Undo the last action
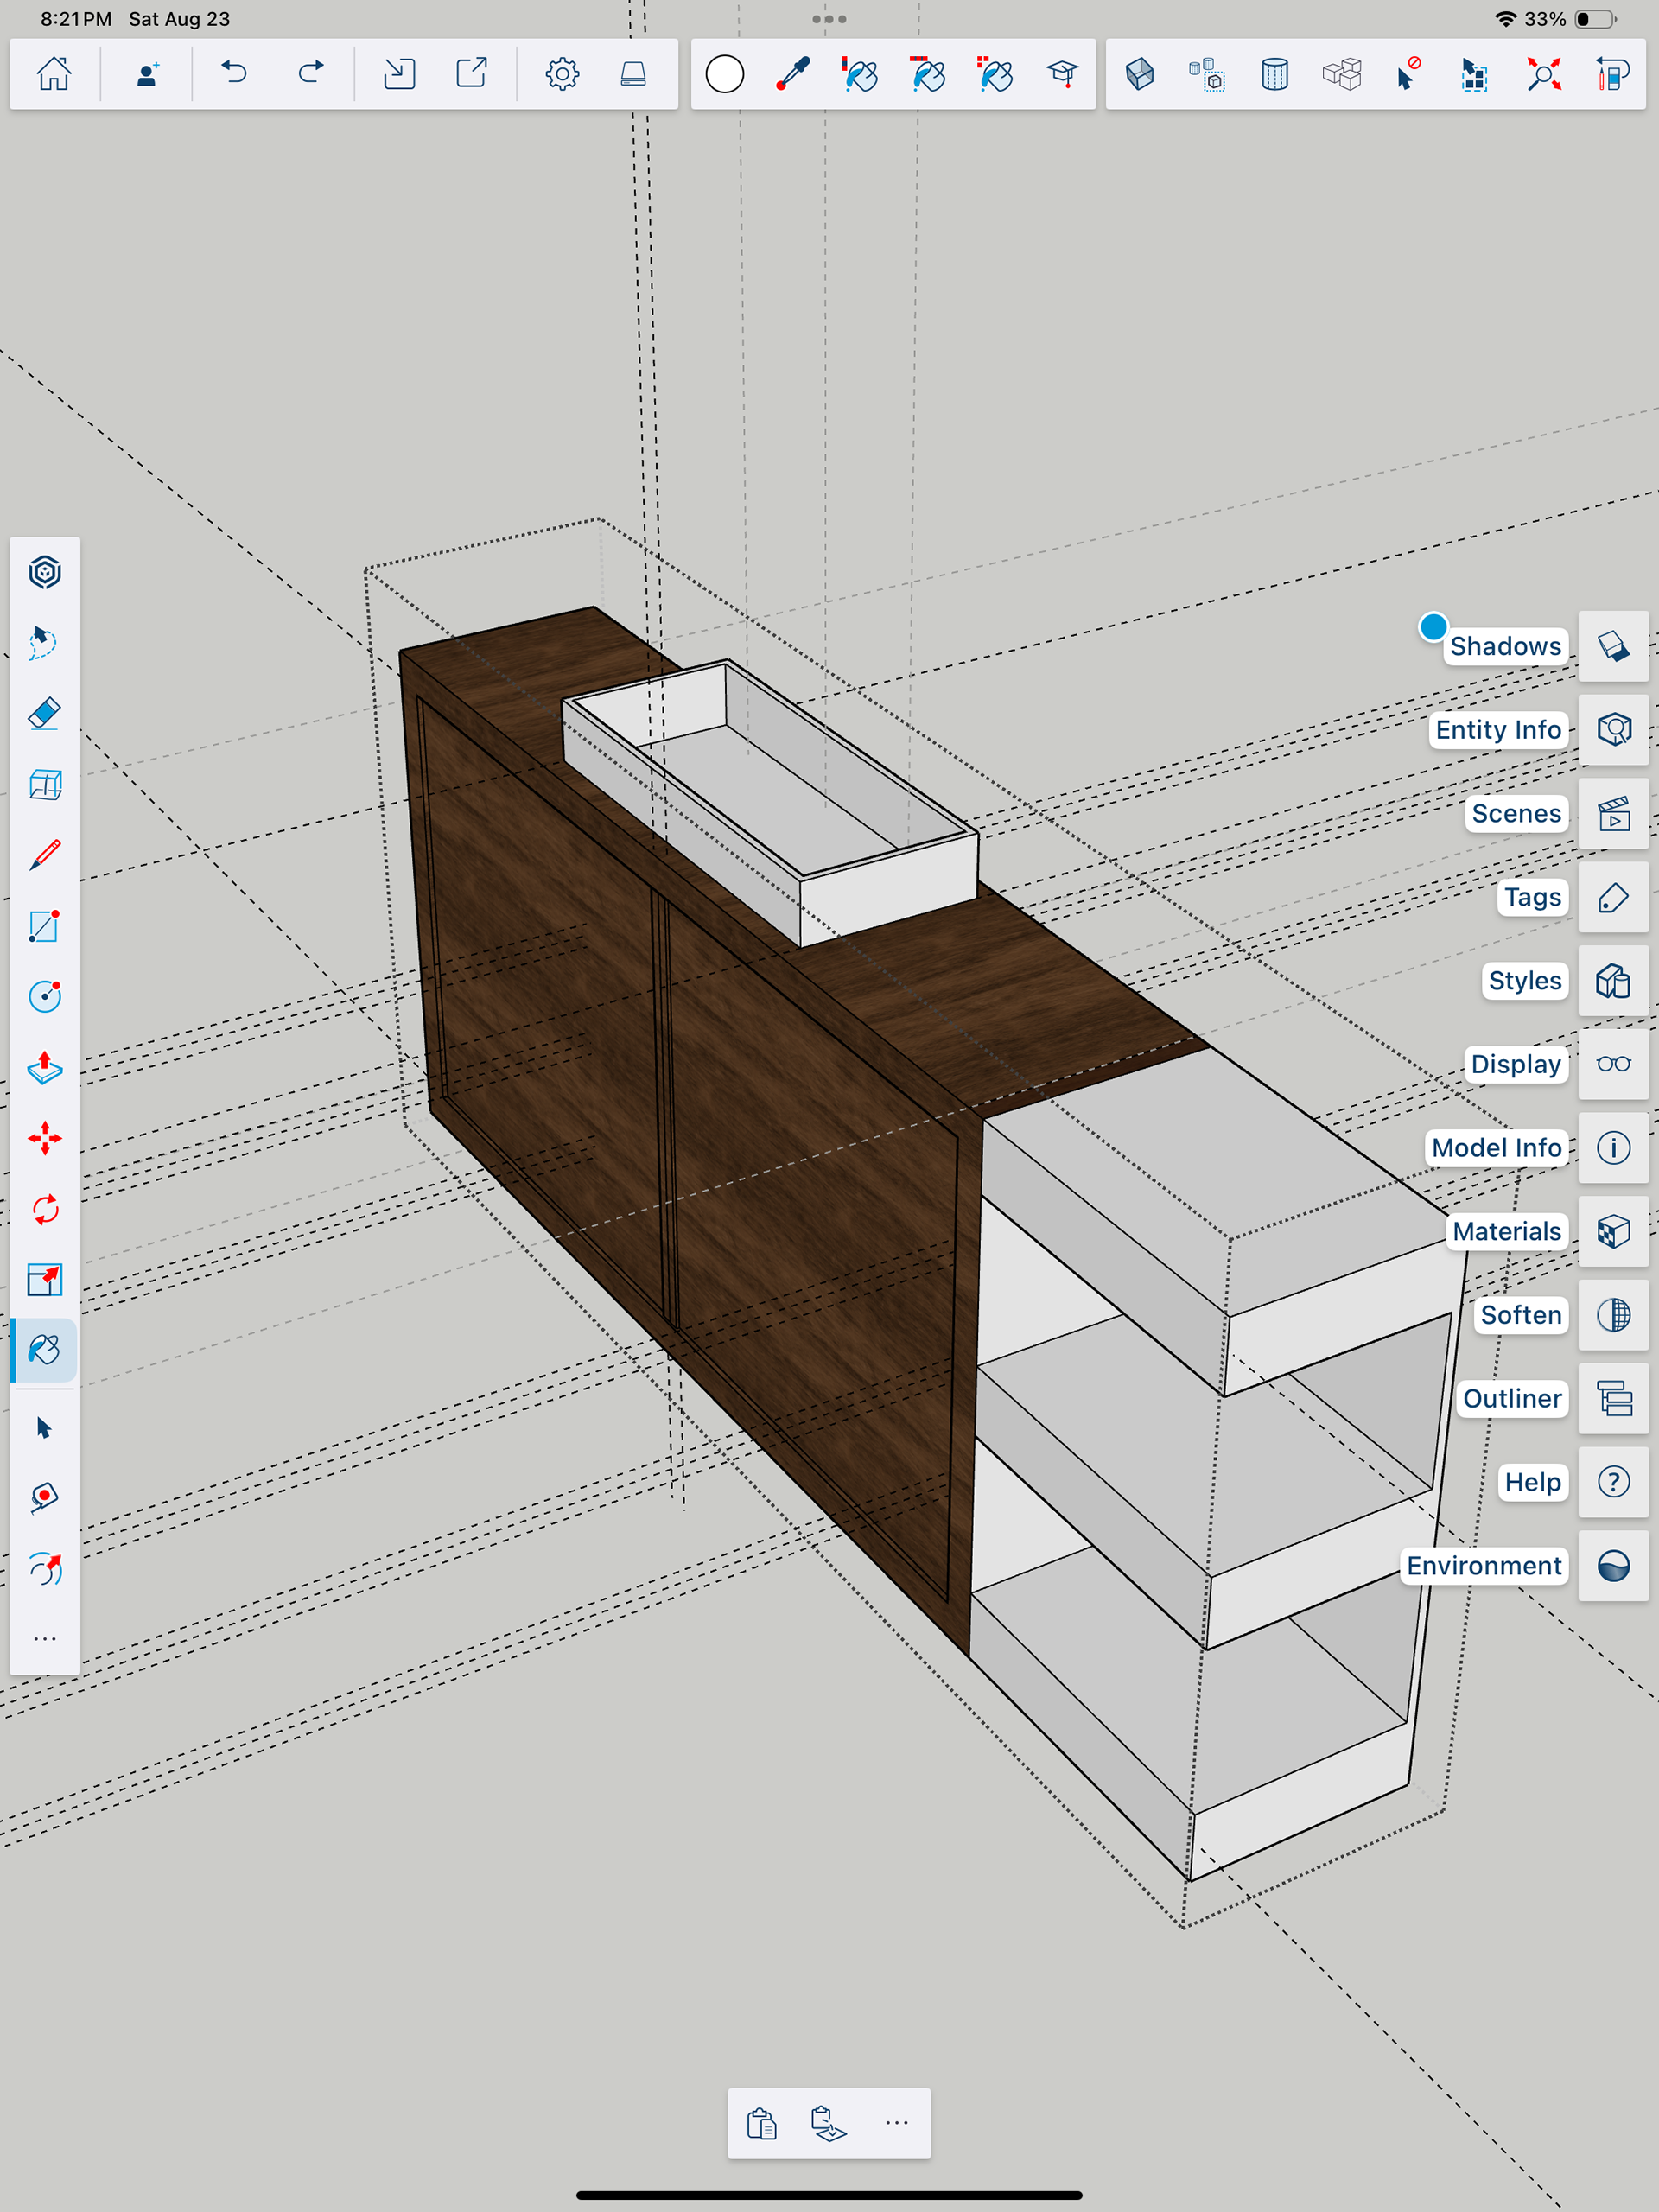 coord(234,74)
